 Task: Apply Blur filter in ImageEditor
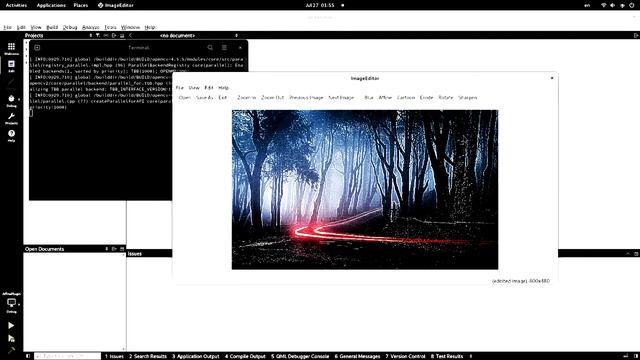click(x=369, y=98)
